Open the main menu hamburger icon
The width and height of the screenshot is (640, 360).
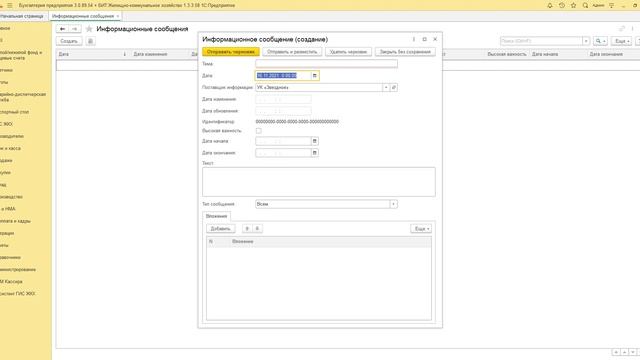(x=10, y=5)
